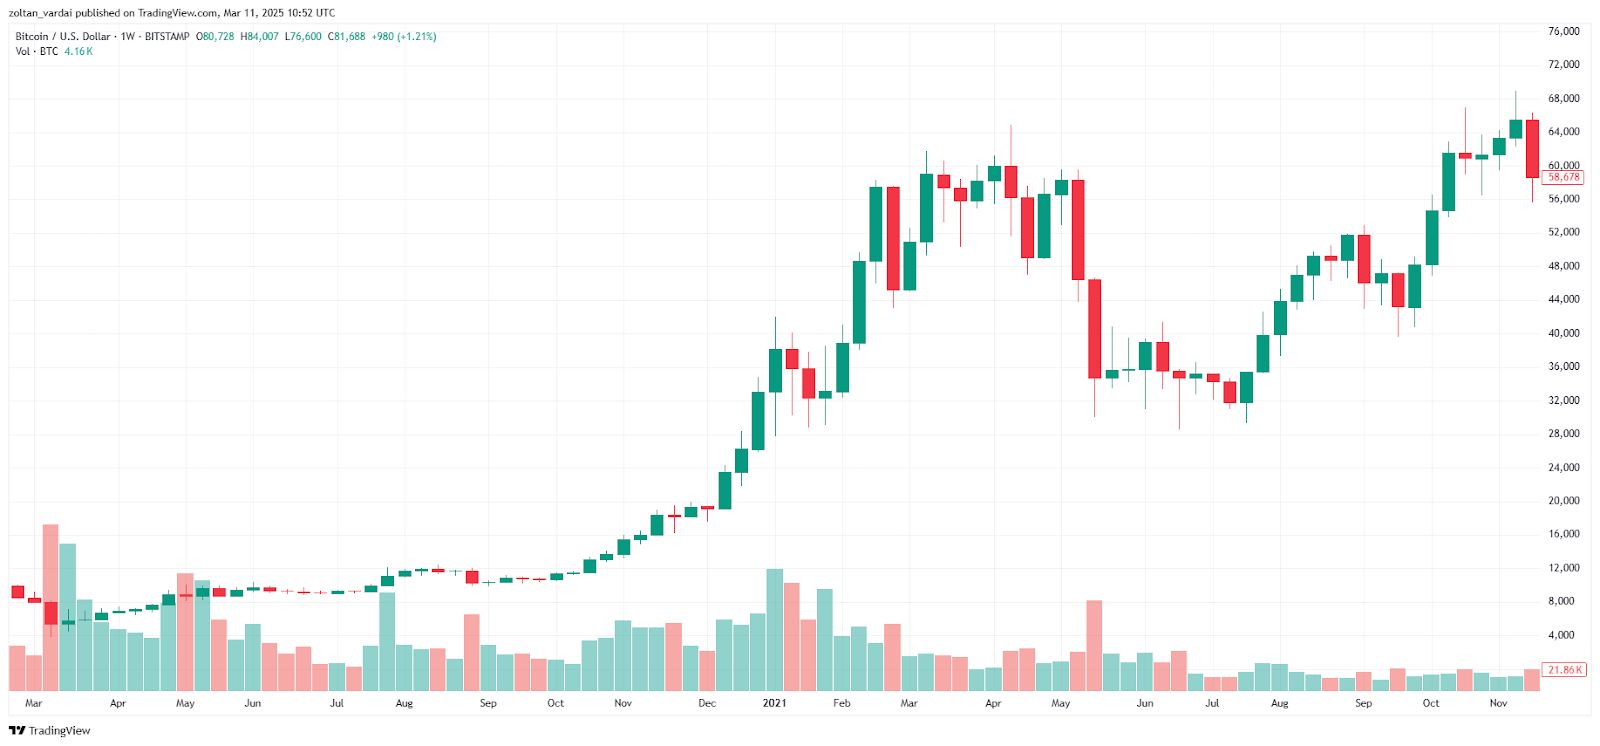
Task: Click the 4.16K volume reading in legend
Action: click(79, 52)
